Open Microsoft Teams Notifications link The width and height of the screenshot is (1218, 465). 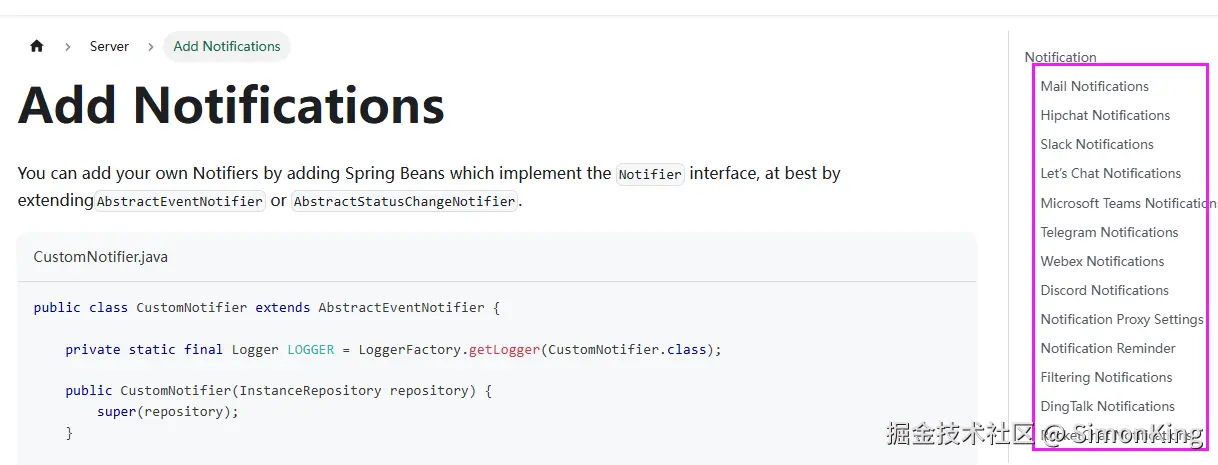tap(1129, 203)
